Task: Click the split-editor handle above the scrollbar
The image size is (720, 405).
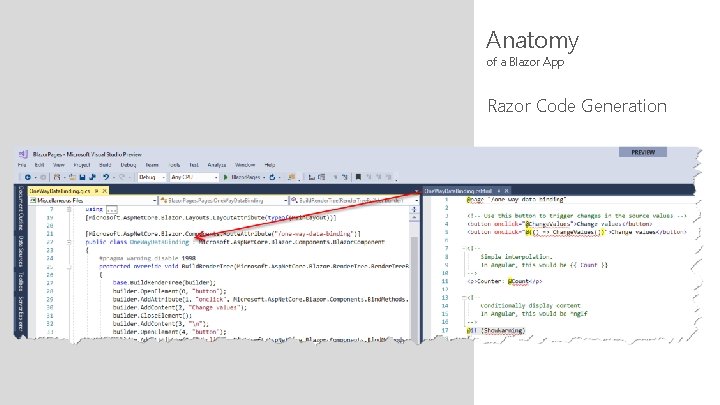Action: point(414,209)
